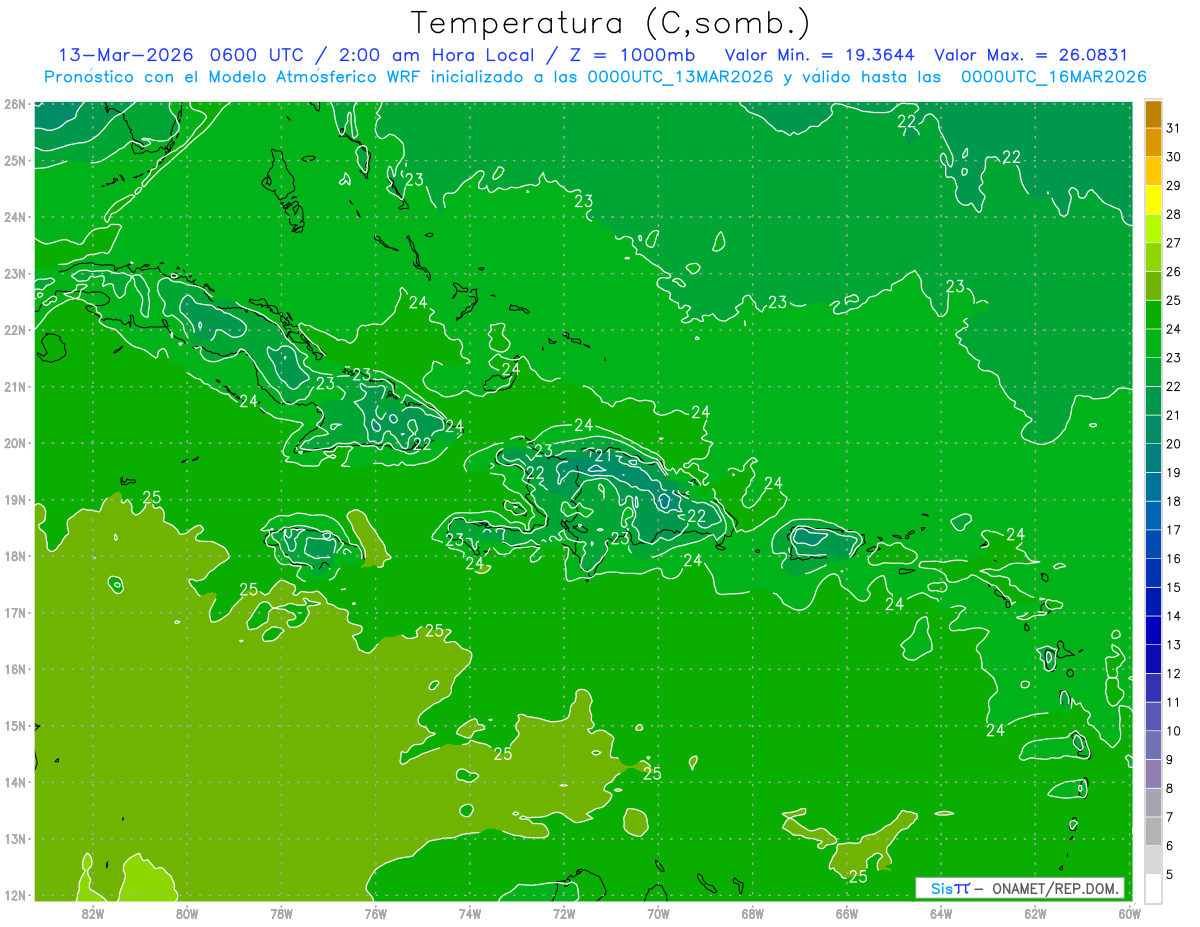Image resolution: width=1200 pixels, height=927 pixels.
Task: Click the '16N' latitude axis label
Action: pos(15,669)
